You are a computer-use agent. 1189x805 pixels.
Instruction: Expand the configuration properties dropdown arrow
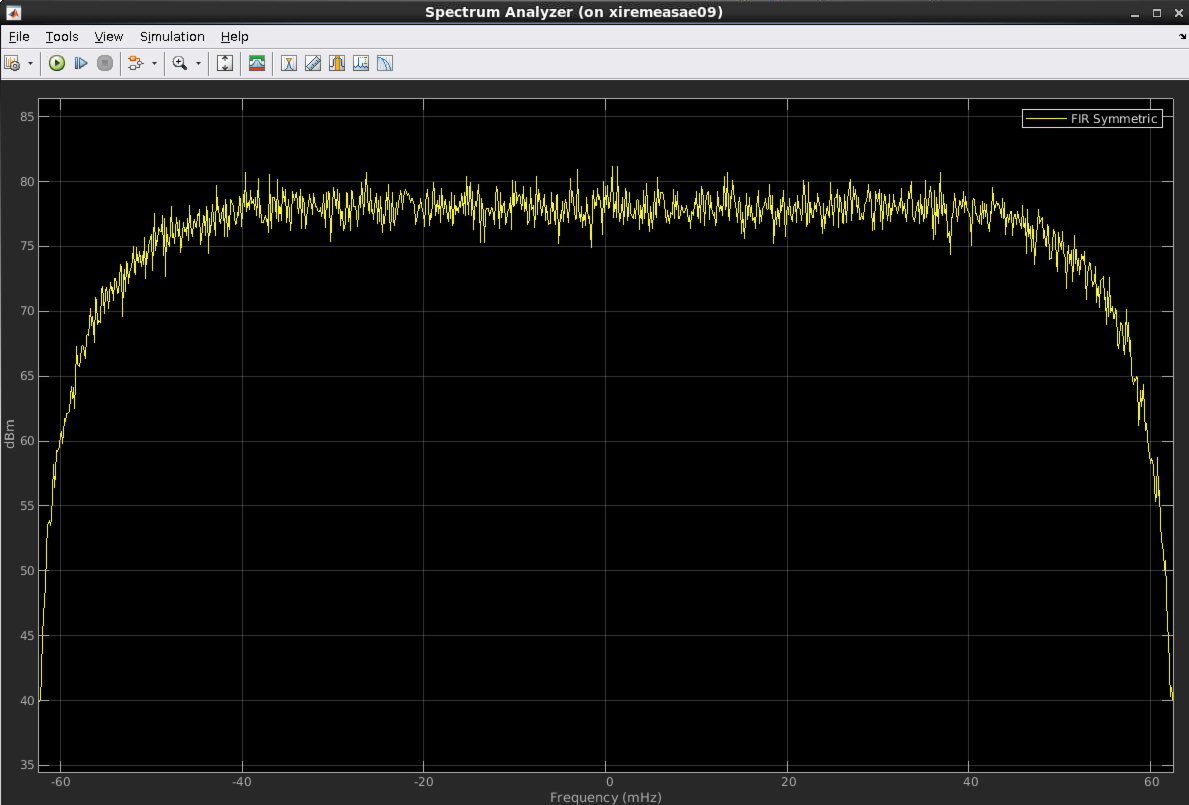tap(30, 63)
